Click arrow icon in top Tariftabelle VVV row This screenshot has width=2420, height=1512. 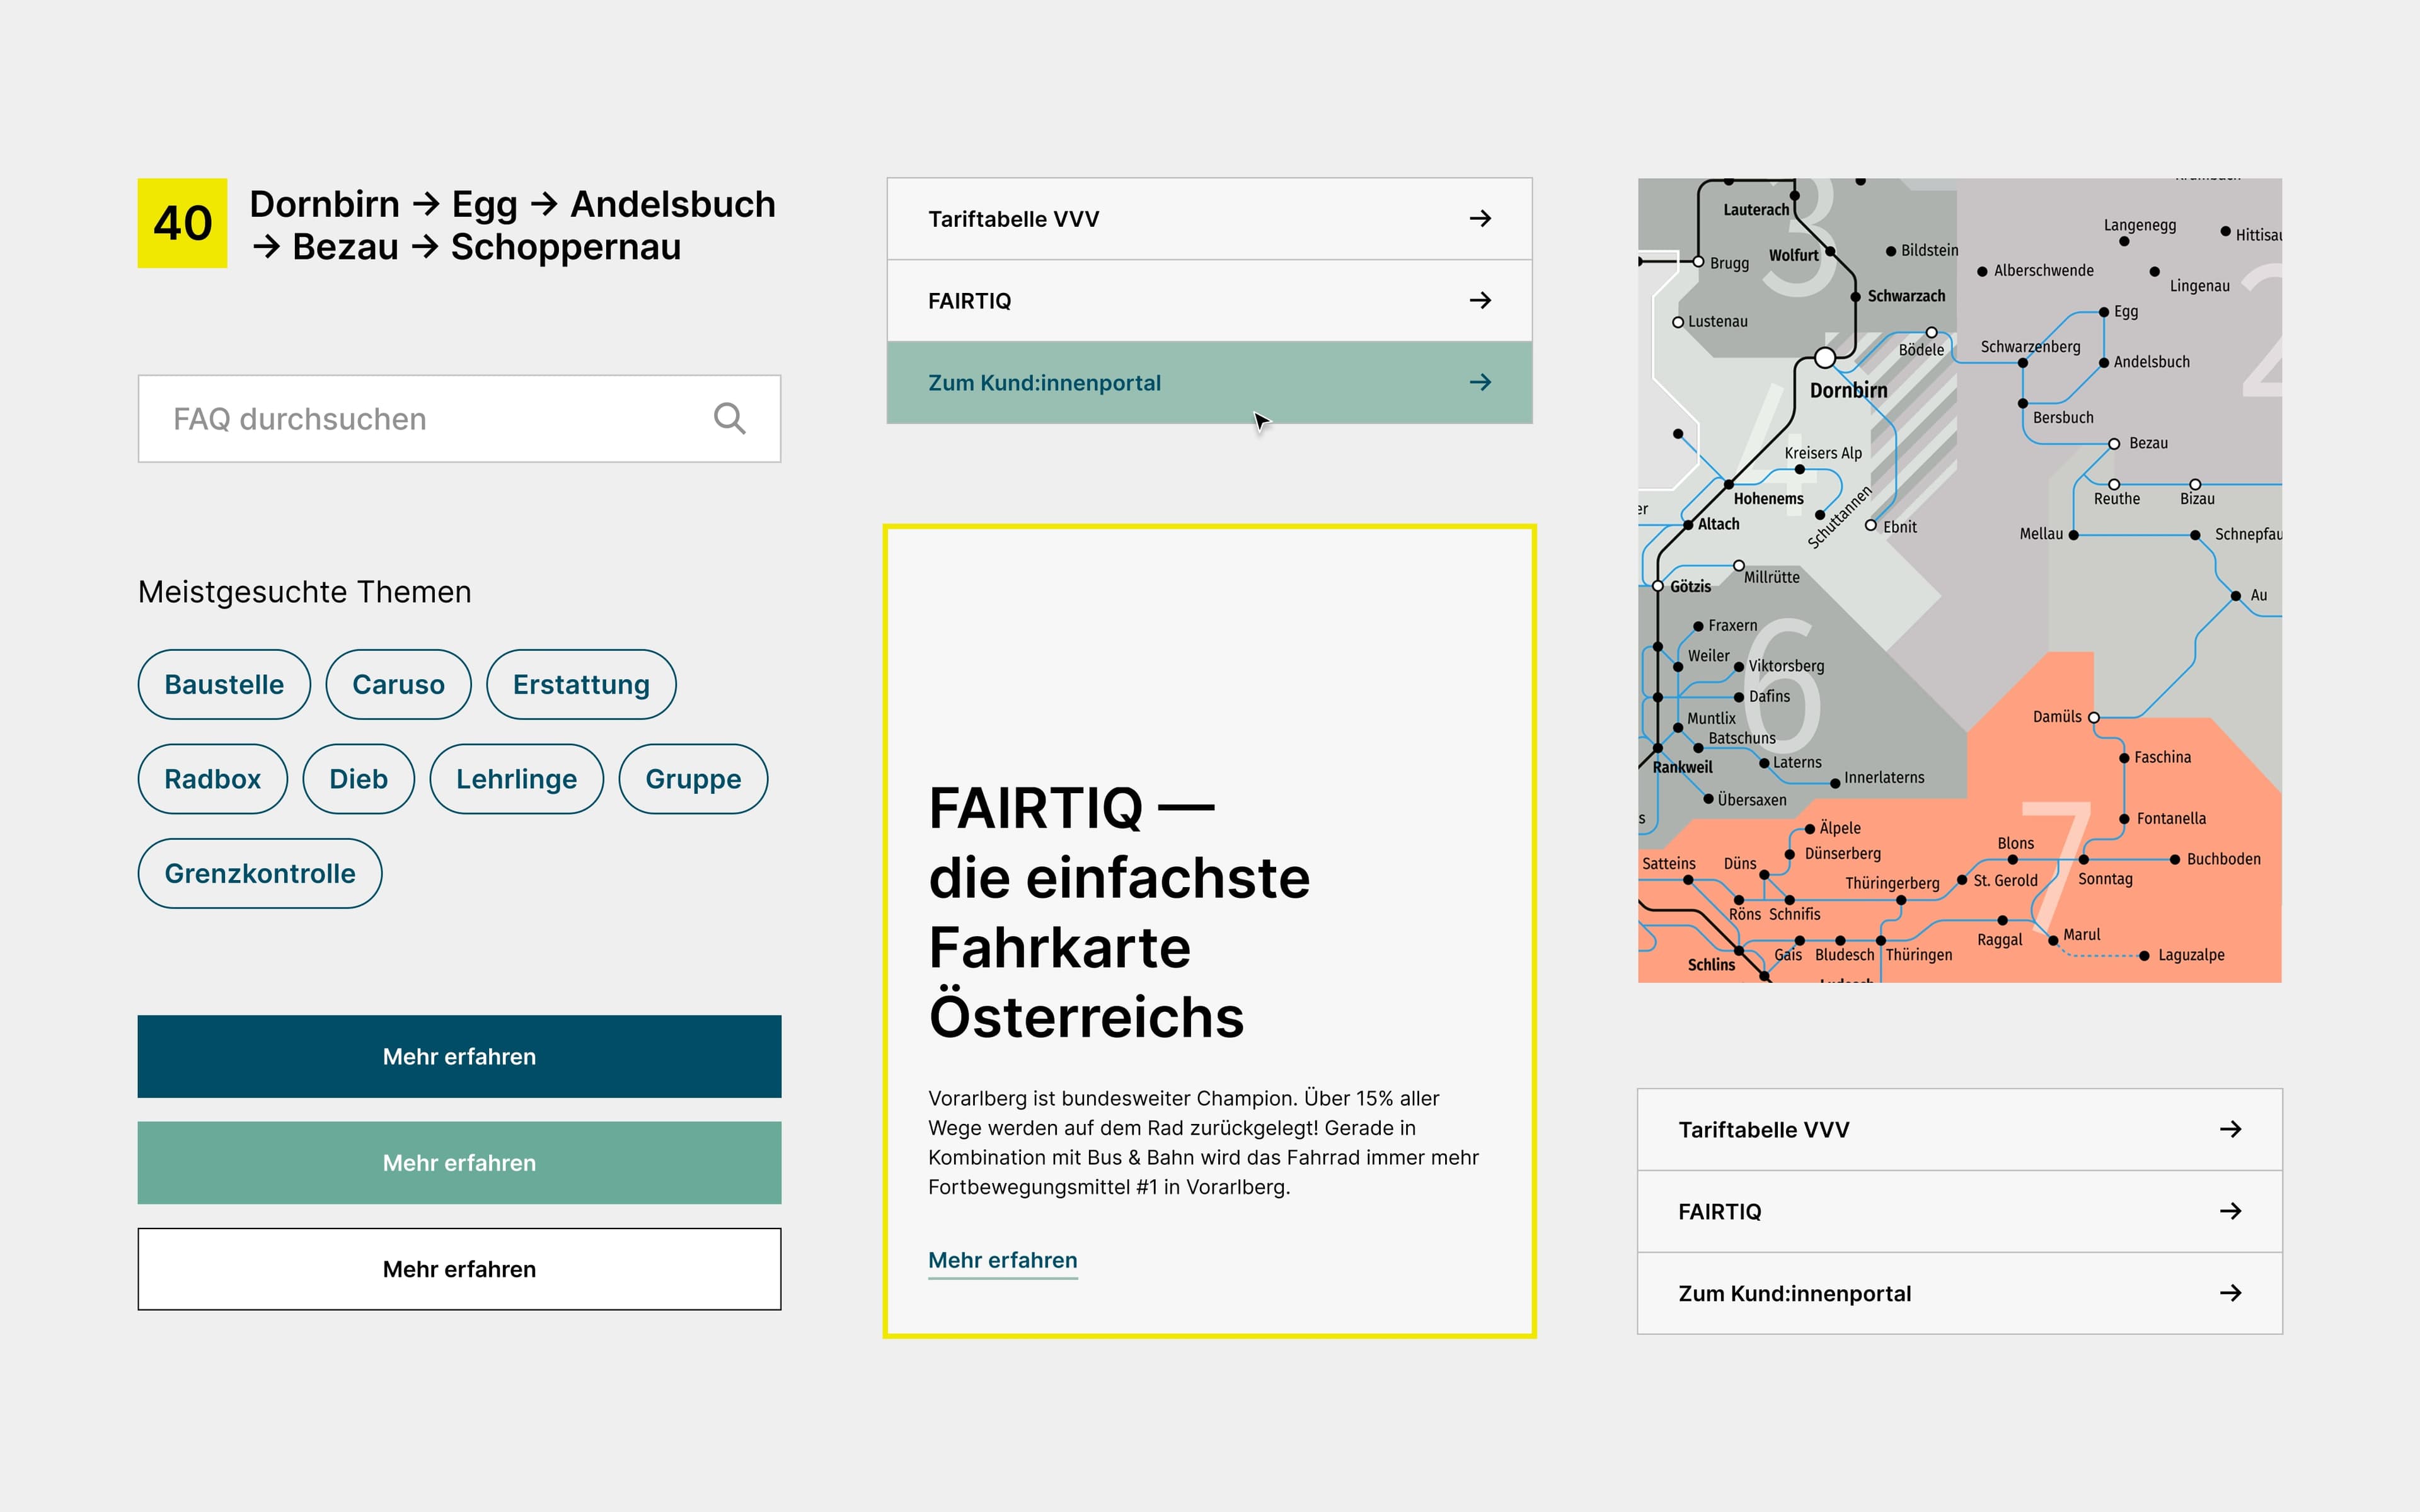pos(1480,218)
